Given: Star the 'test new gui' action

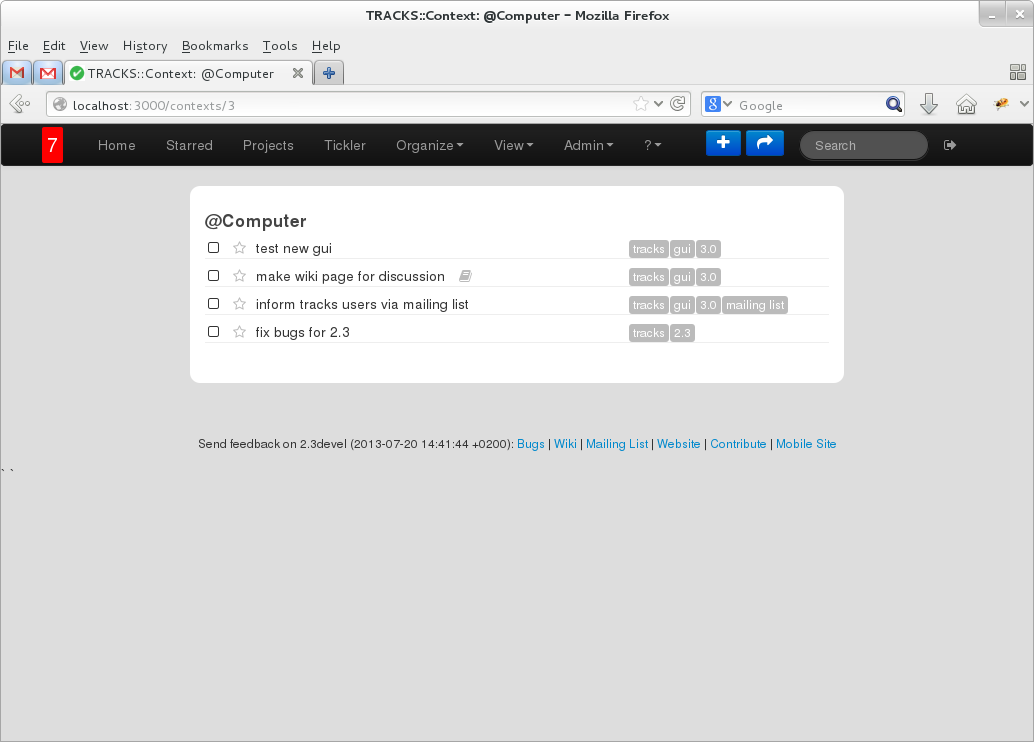Looking at the screenshot, I should tap(239, 248).
